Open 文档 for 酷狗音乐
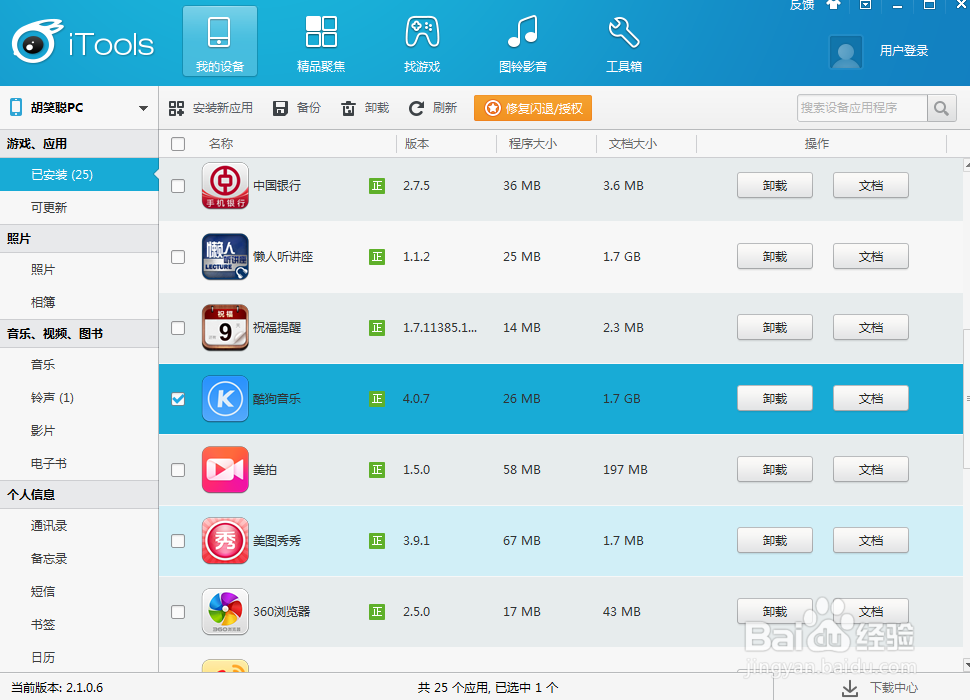 (871, 399)
